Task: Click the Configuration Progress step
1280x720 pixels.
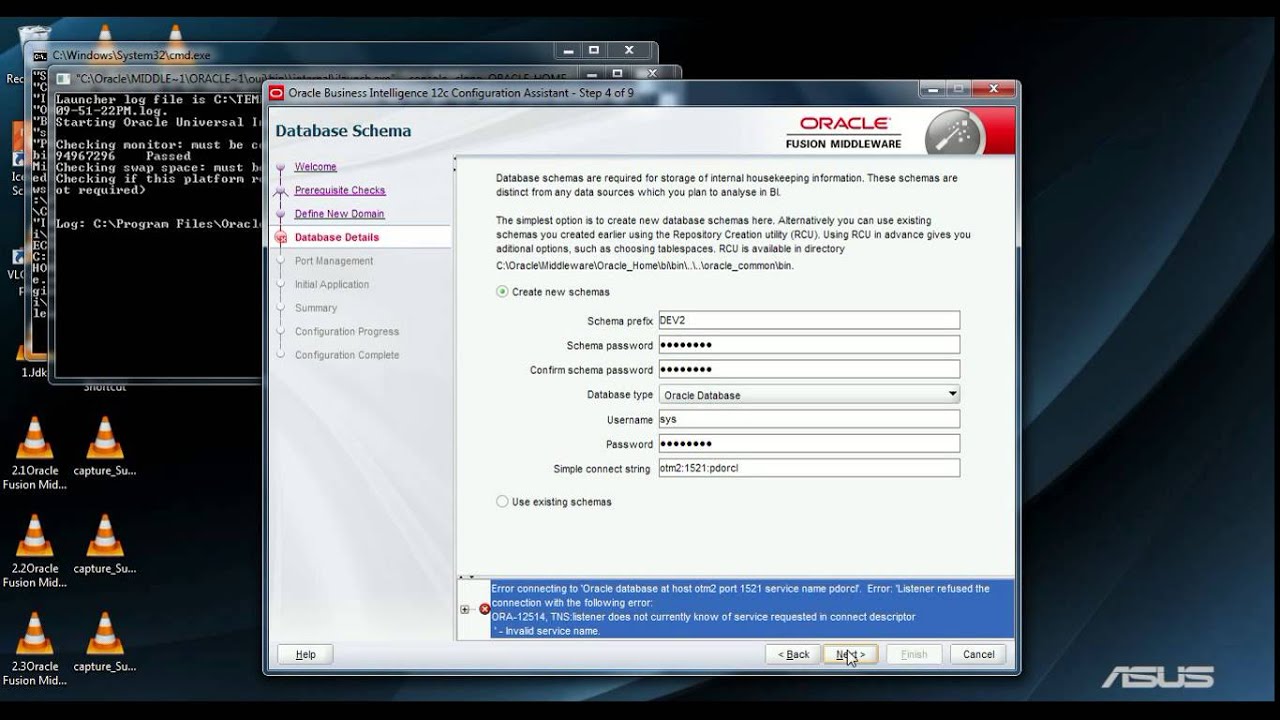Action: coord(347,332)
